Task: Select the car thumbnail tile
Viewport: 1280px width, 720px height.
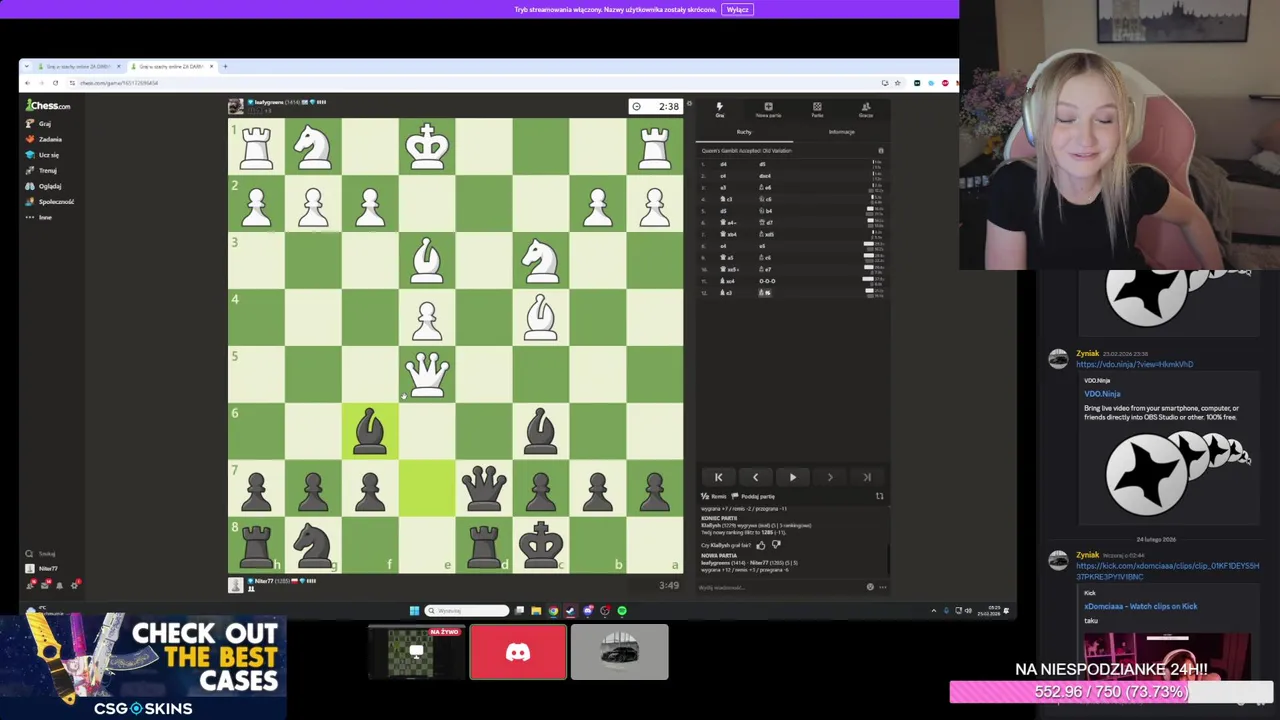Action: pyautogui.click(x=620, y=652)
